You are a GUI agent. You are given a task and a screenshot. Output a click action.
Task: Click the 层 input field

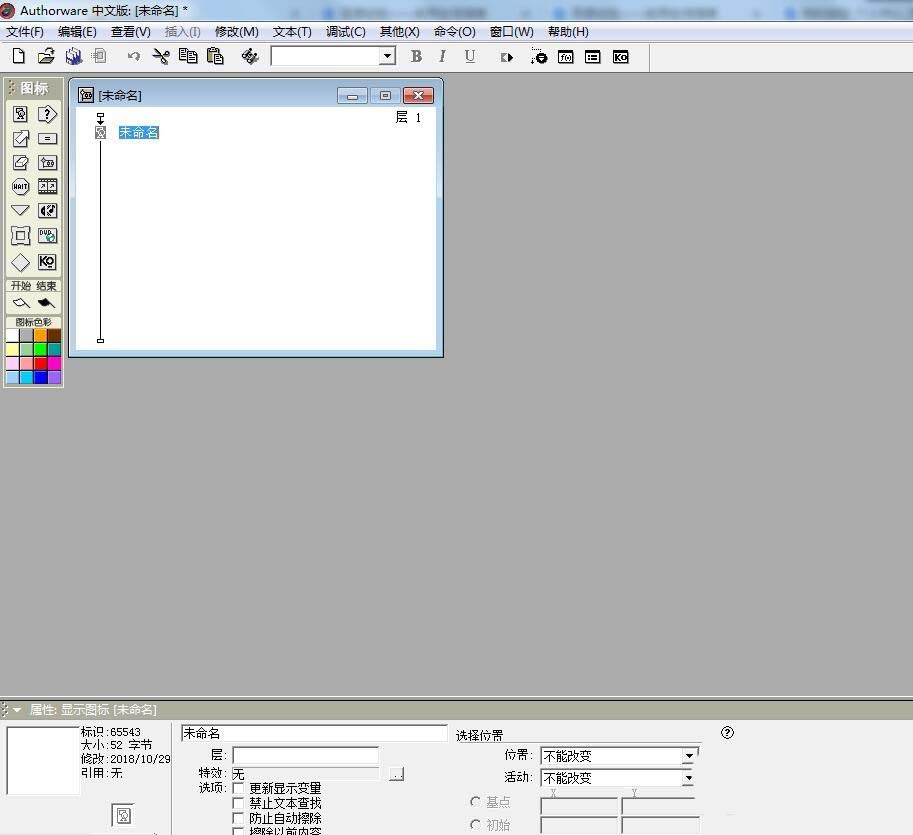click(306, 755)
